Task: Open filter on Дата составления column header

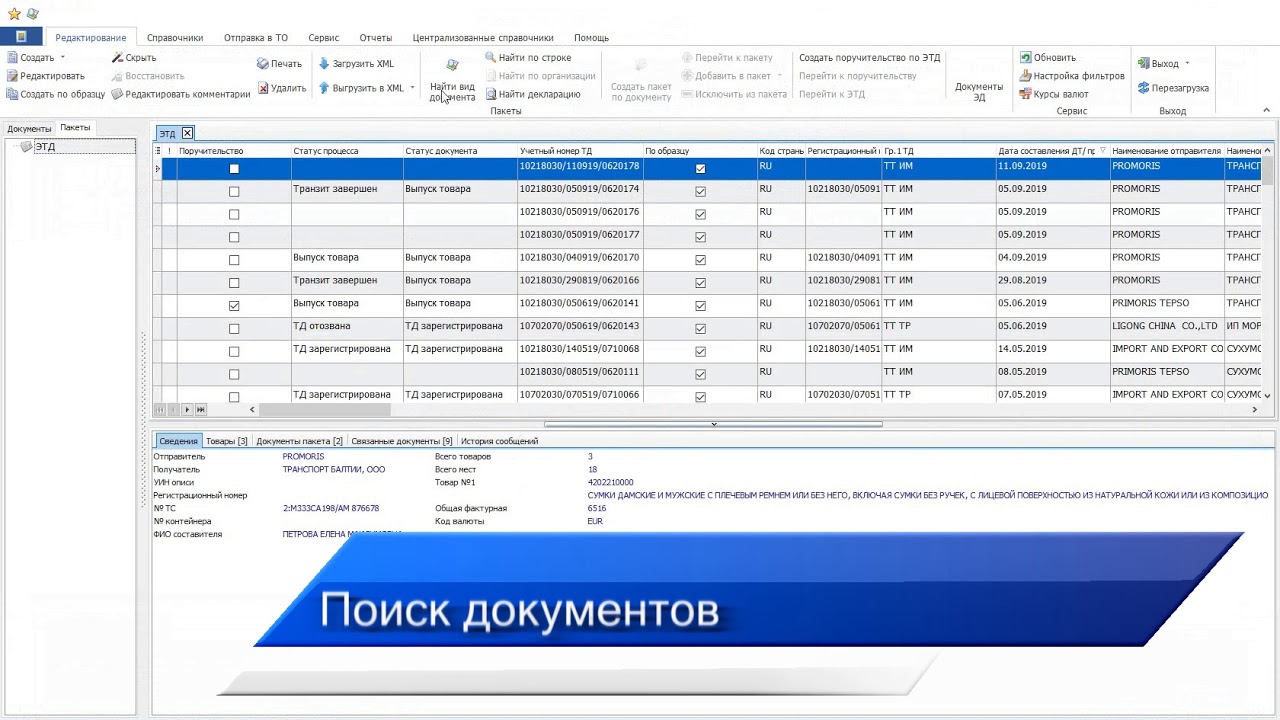Action: [x=1103, y=151]
